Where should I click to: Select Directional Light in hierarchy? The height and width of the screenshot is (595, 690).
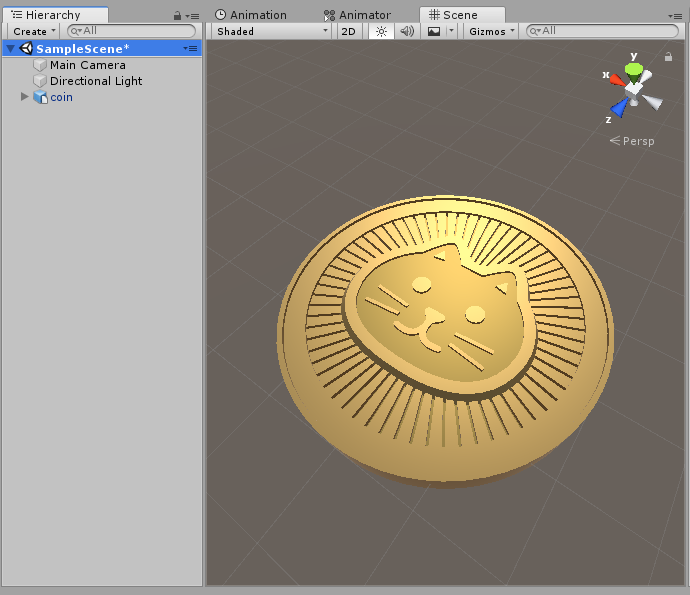(96, 81)
